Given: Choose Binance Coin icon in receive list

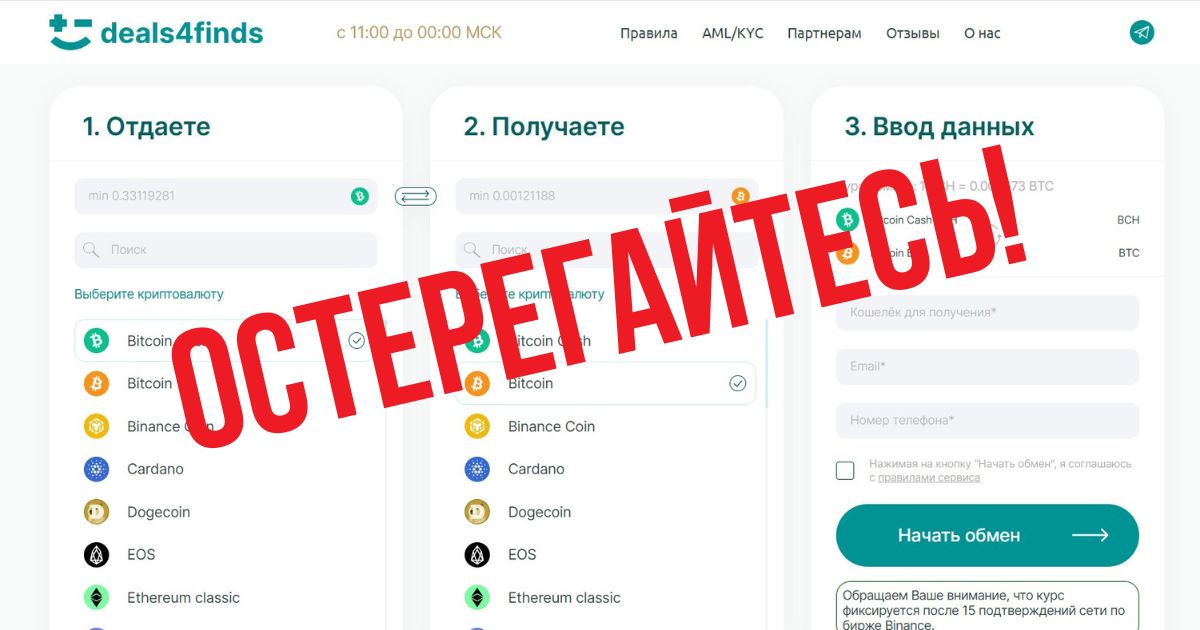Looking at the screenshot, I should (477, 426).
